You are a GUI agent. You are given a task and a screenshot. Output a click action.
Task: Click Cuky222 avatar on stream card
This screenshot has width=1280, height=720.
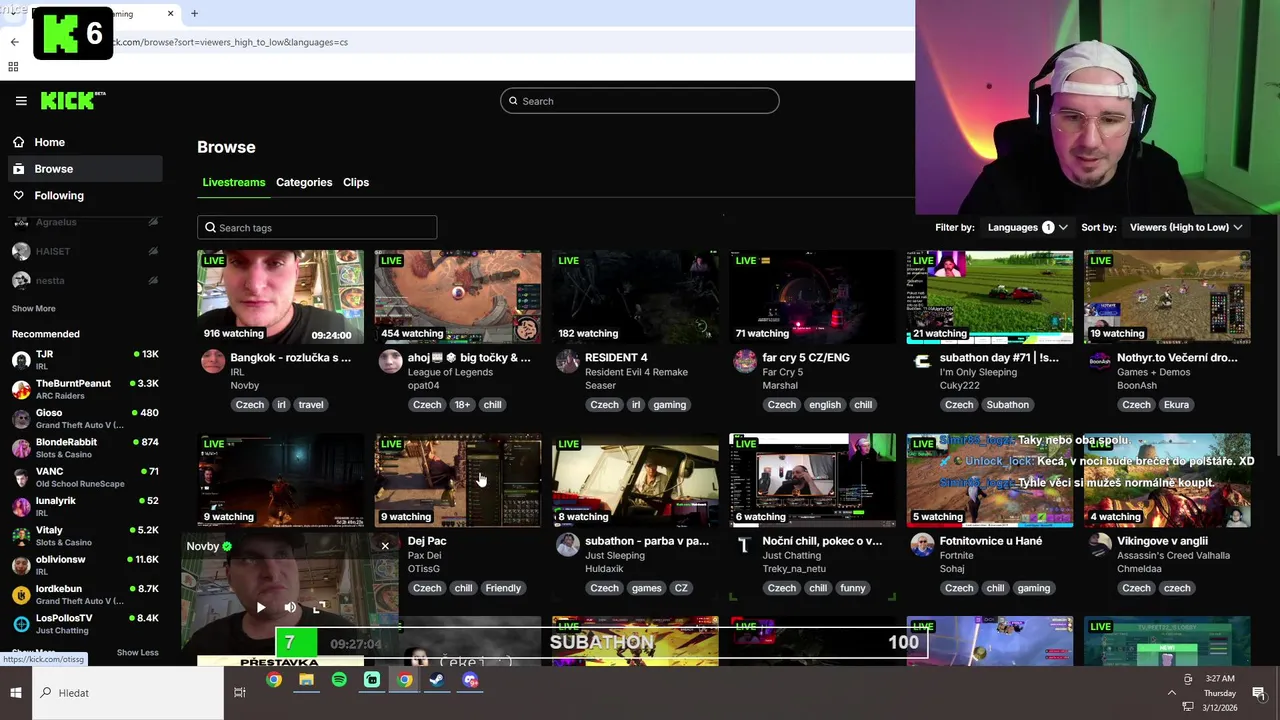pyautogui.click(x=922, y=361)
